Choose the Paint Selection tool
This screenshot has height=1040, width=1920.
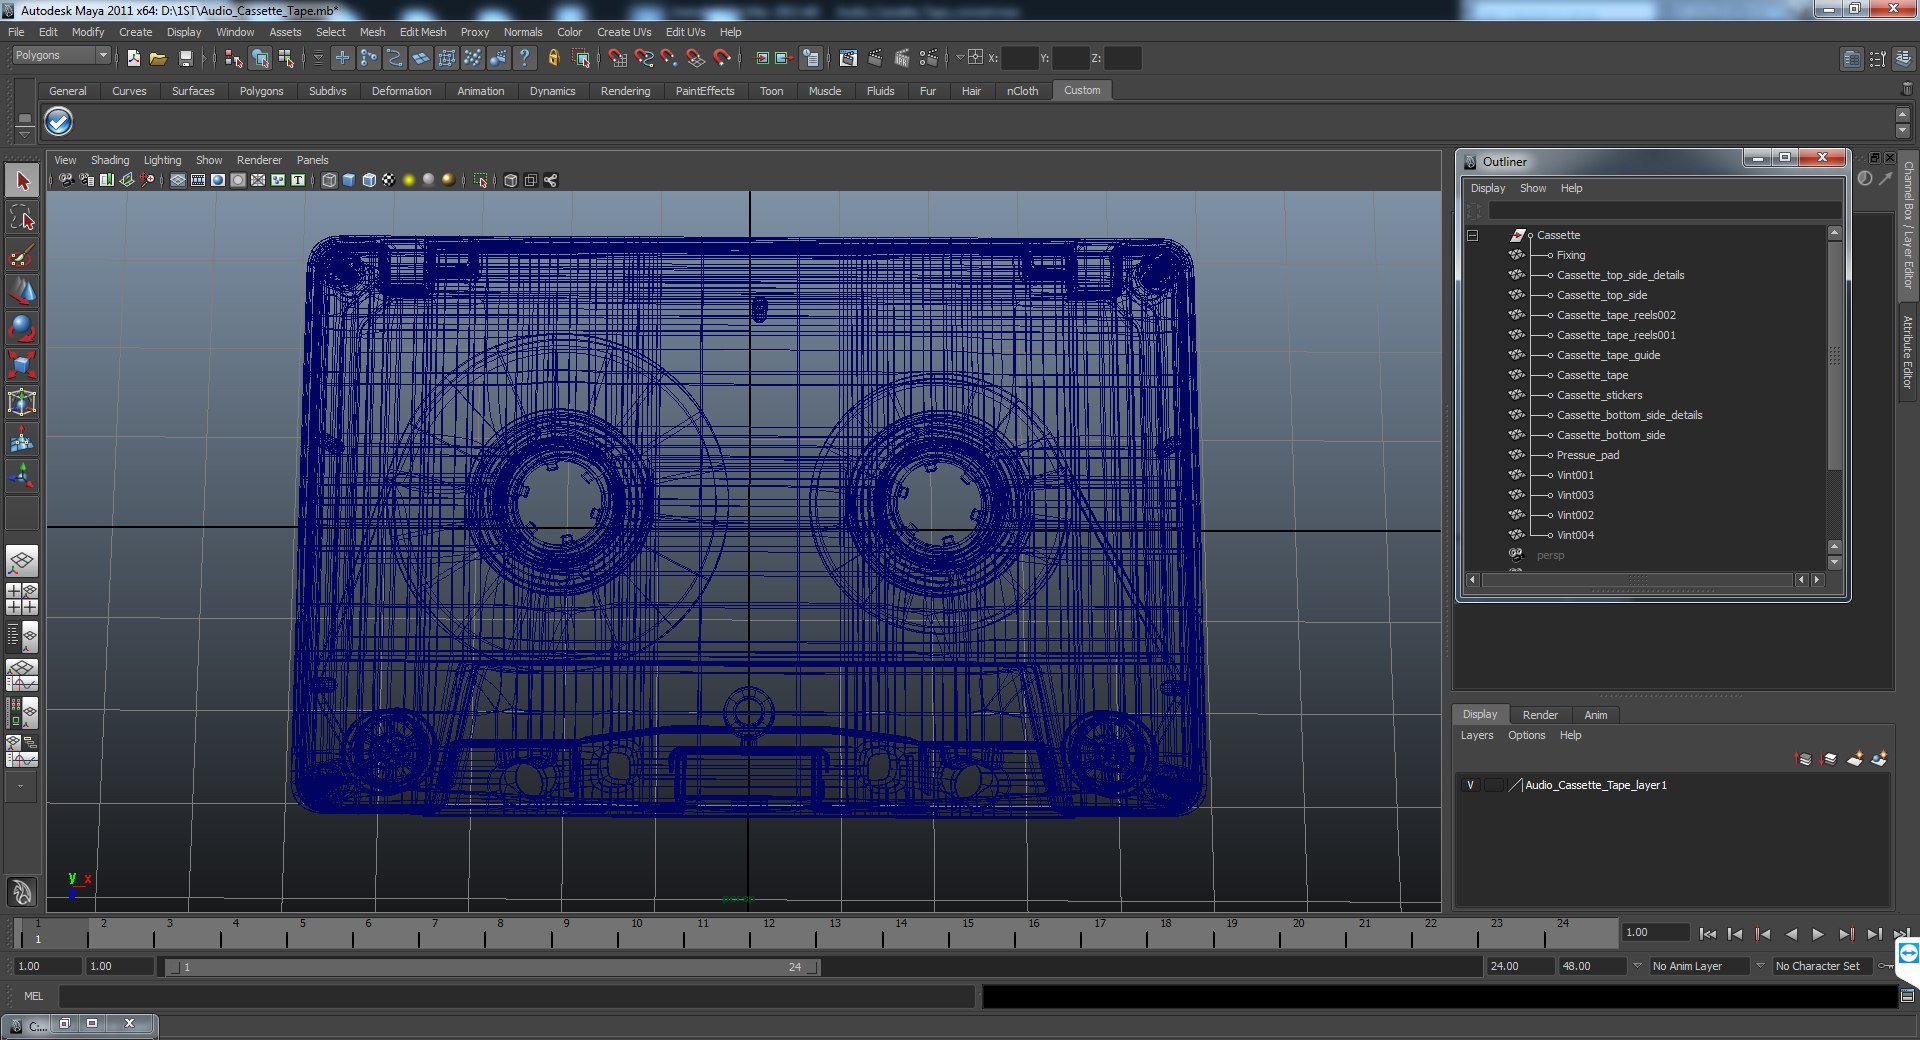click(x=22, y=255)
